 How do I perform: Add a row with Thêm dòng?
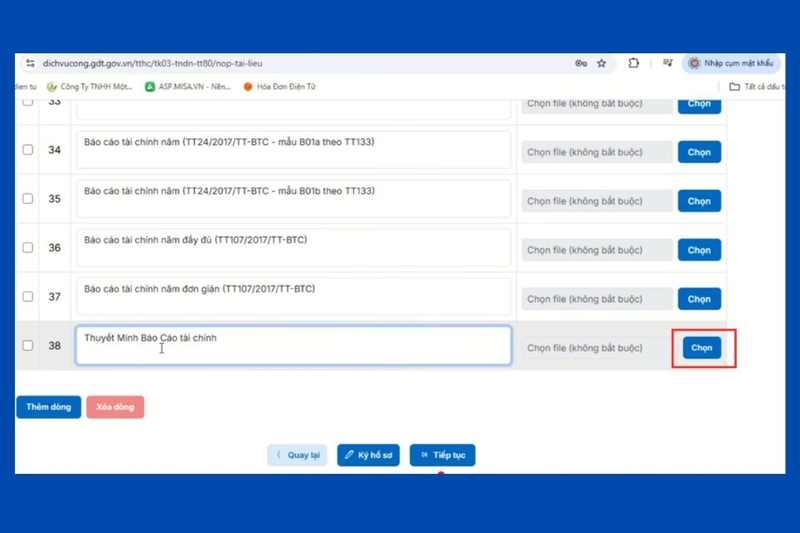pyautogui.click(x=48, y=407)
